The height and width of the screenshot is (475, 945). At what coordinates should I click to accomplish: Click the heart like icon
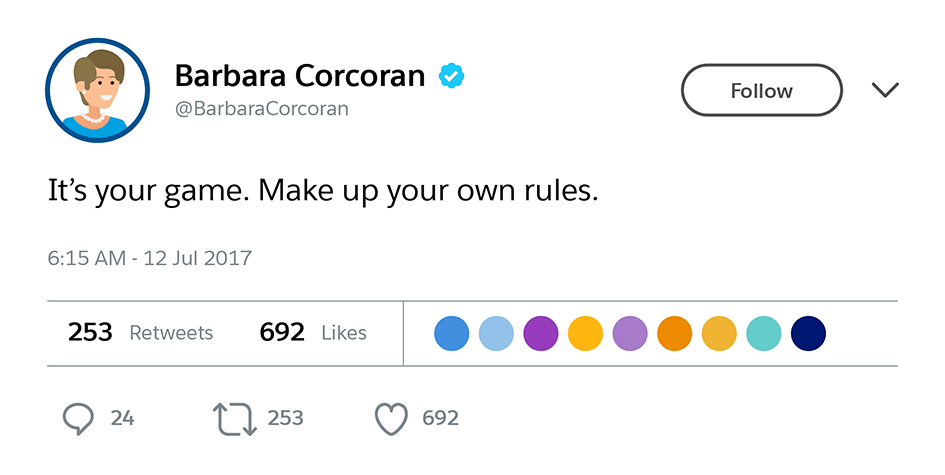391,418
